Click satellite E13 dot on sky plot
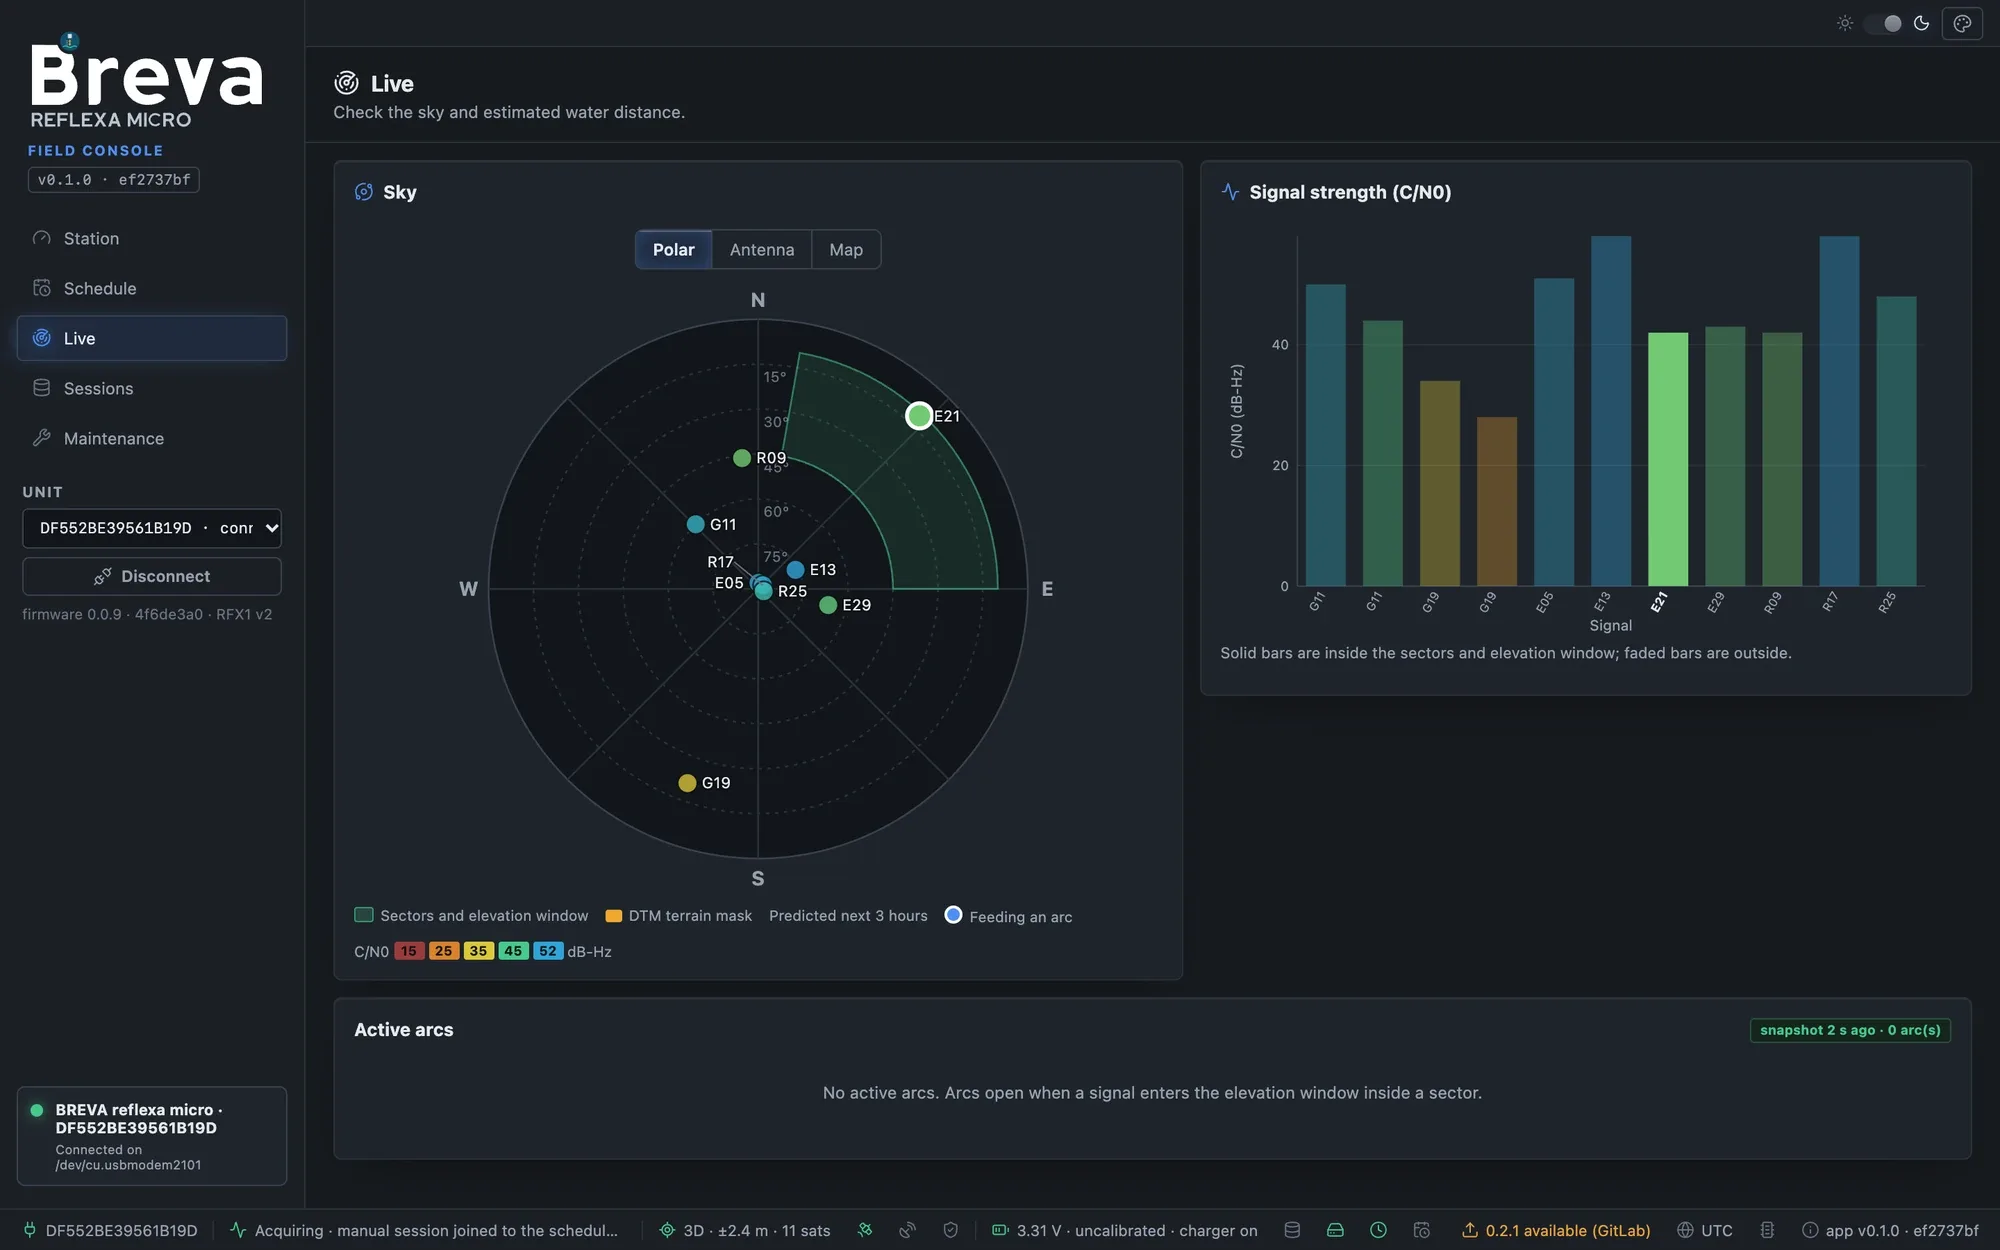 pos(795,570)
